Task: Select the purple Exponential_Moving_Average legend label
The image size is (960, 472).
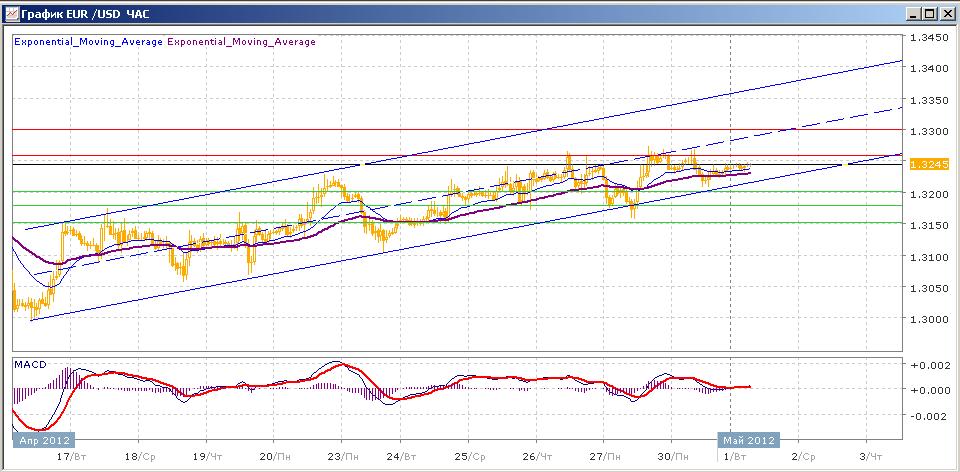Action: [x=241, y=42]
